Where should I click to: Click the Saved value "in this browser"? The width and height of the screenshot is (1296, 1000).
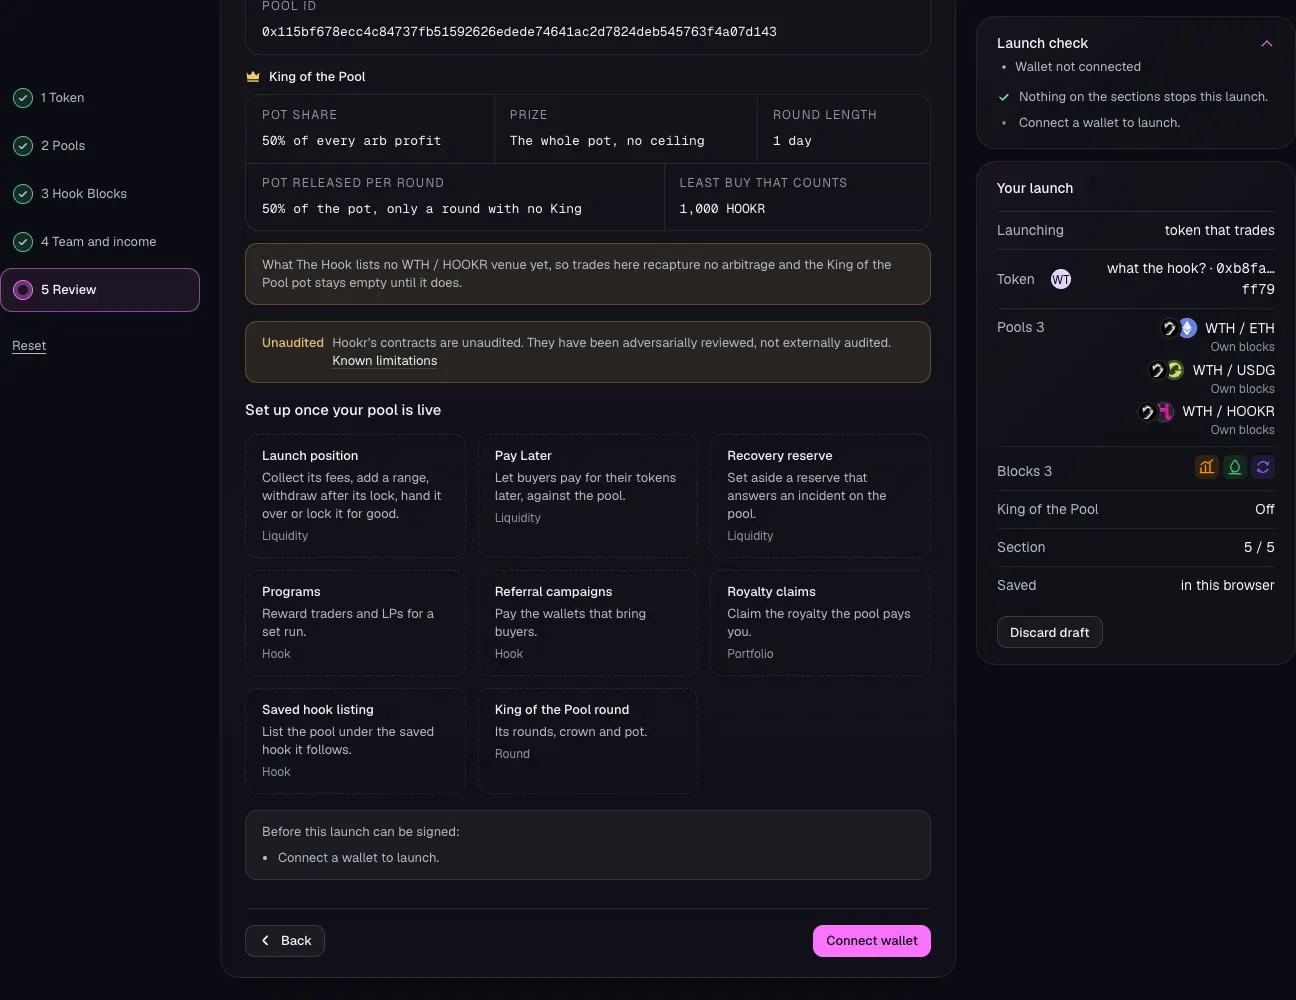pyautogui.click(x=1228, y=585)
